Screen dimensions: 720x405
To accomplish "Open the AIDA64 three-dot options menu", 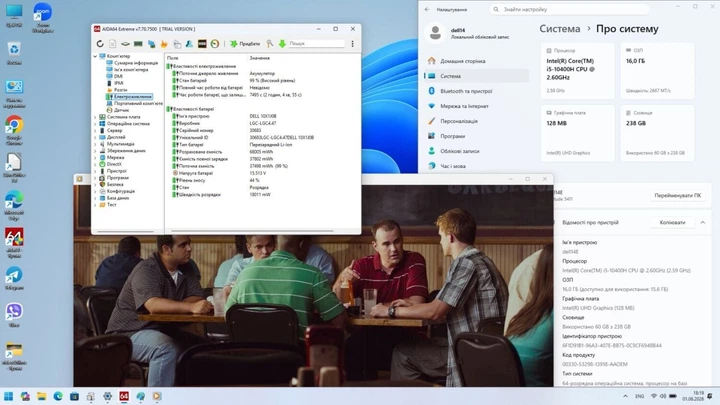I will click(353, 44).
